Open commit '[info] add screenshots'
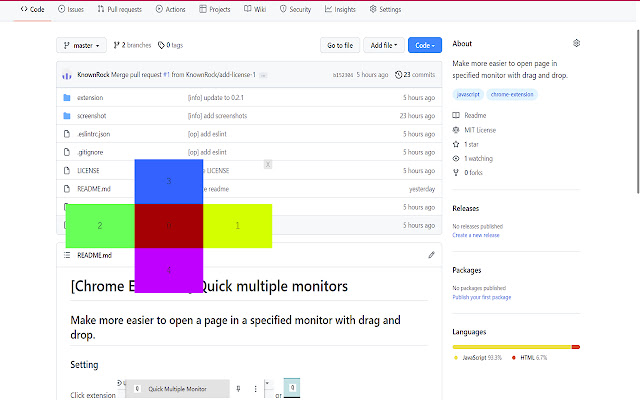The width and height of the screenshot is (640, 400). (217, 116)
